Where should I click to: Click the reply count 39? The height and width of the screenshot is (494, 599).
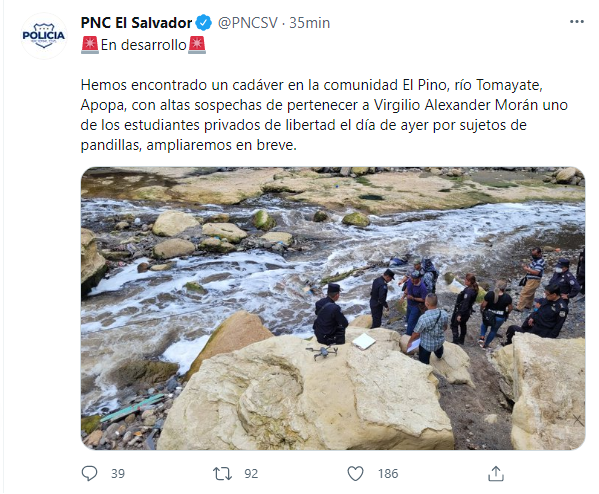[x=118, y=474]
